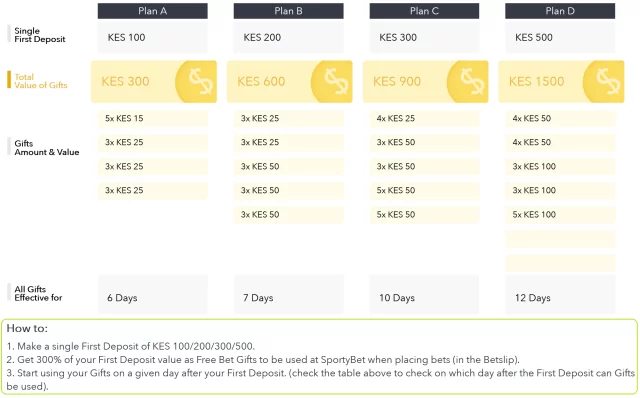Click the Total Value of Gifts label
Viewport: 640px width, 398px height.
pyautogui.click(x=40, y=81)
